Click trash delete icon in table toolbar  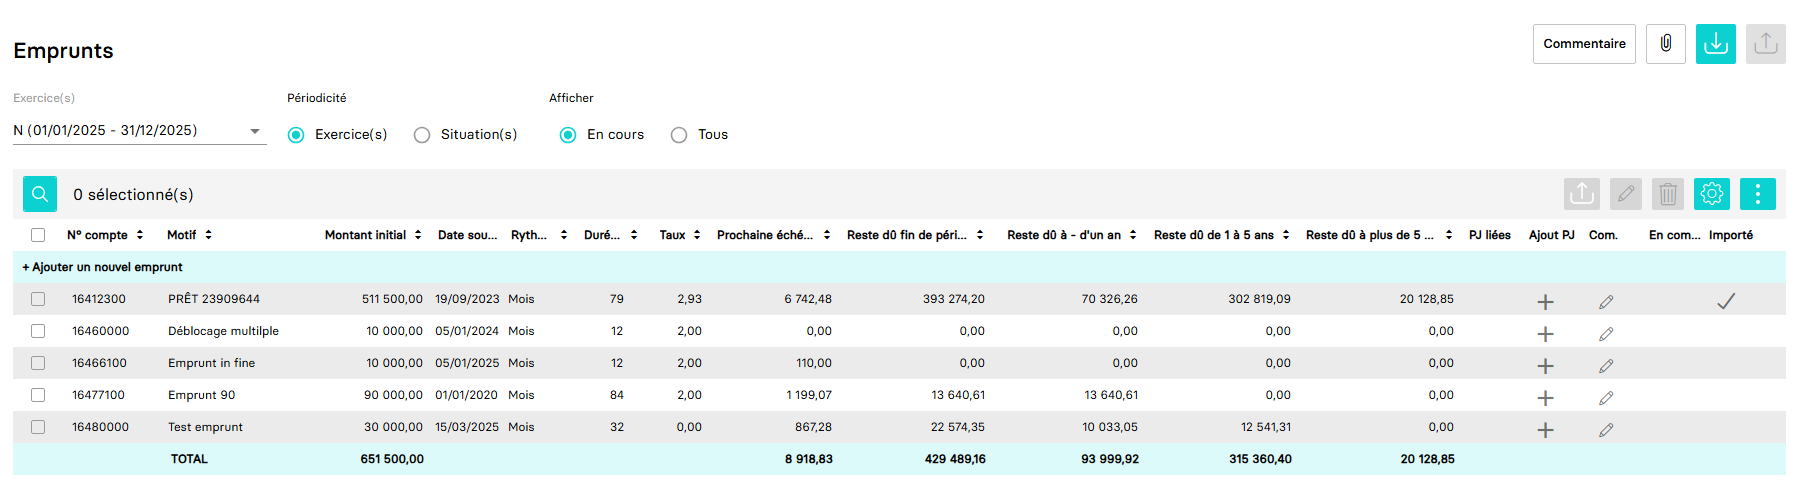pyautogui.click(x=1668, y=194)
